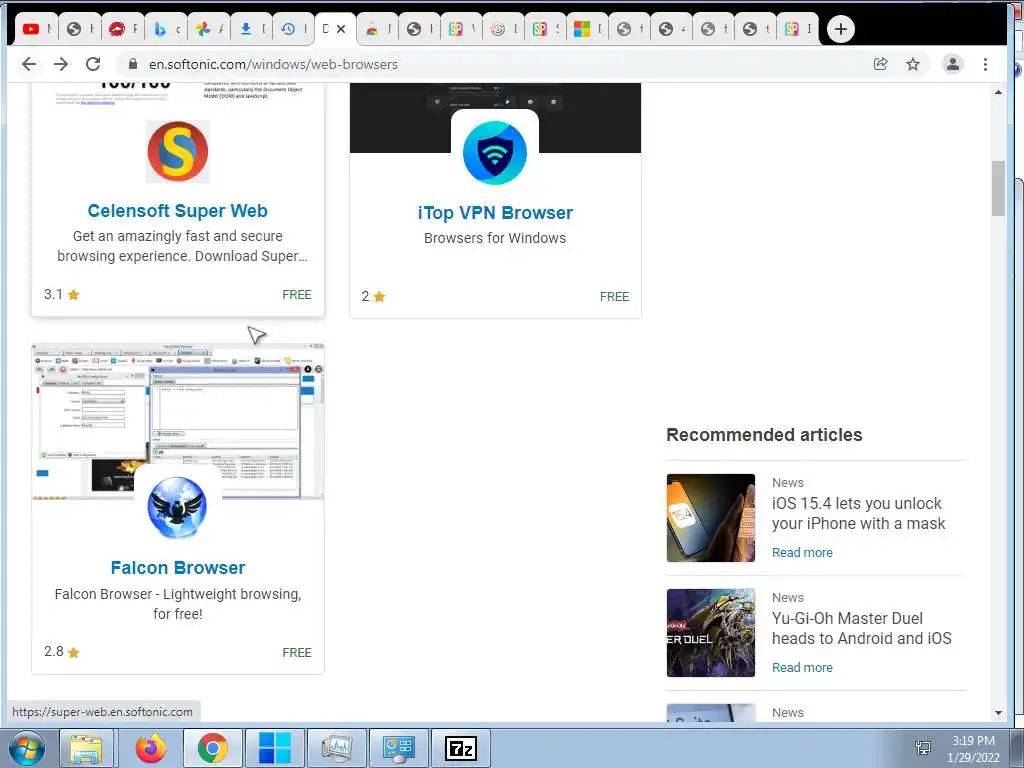
Task: Click 'Falcon Browser - Lightweight browsing' description
Action: point(178,603)
